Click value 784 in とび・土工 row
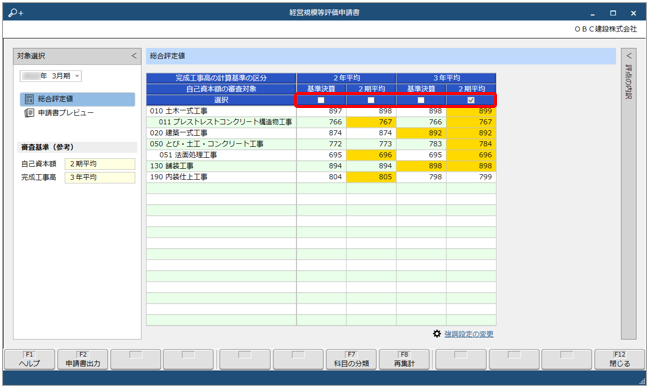 click(x=471, y=144)
